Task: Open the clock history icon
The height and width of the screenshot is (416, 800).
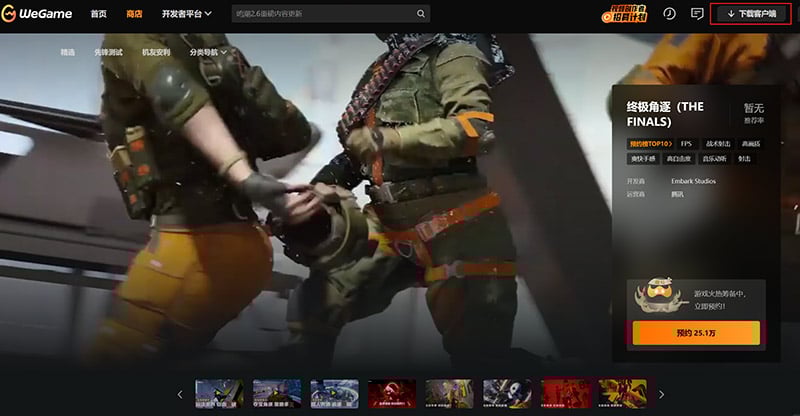Action: pos(669,14)
